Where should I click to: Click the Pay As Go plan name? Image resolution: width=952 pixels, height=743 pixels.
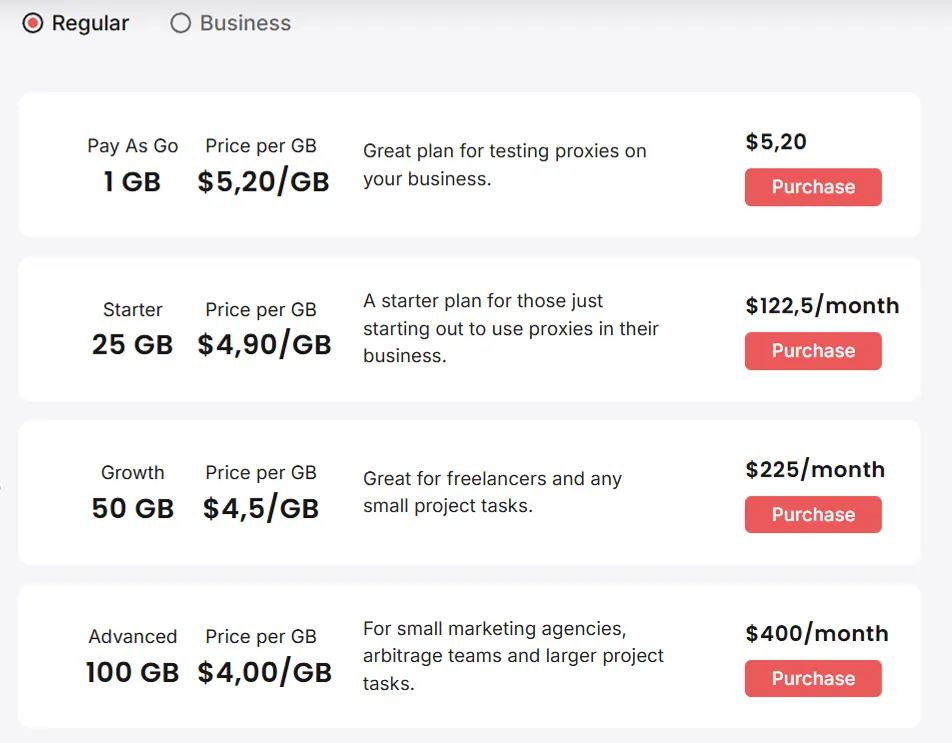coord(132,146)
